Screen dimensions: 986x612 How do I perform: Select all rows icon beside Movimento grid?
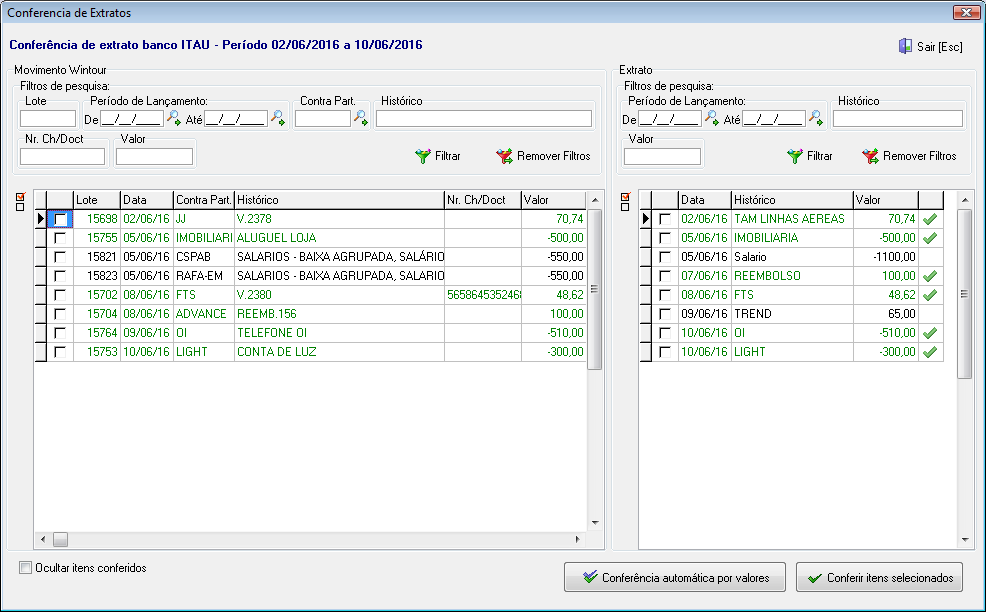click(x=20, y=197)
